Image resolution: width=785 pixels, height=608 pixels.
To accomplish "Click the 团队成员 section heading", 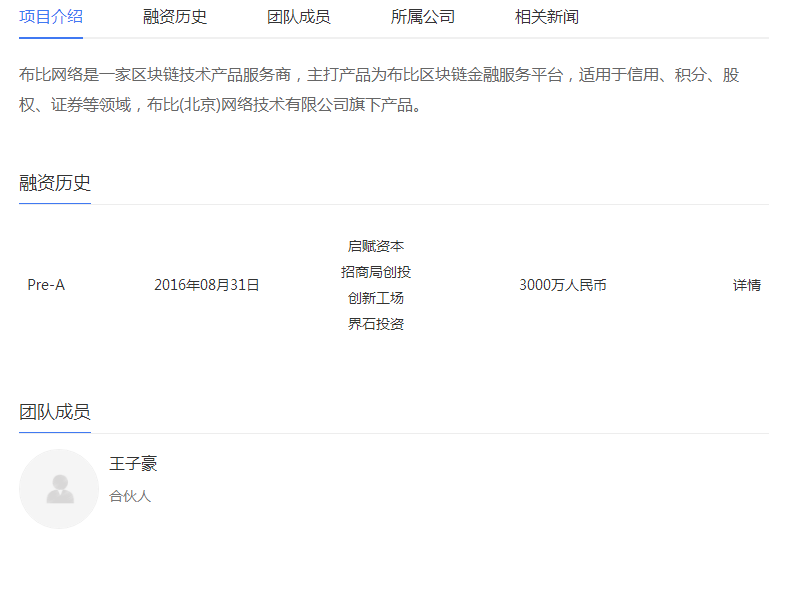I will coord(55,412).
